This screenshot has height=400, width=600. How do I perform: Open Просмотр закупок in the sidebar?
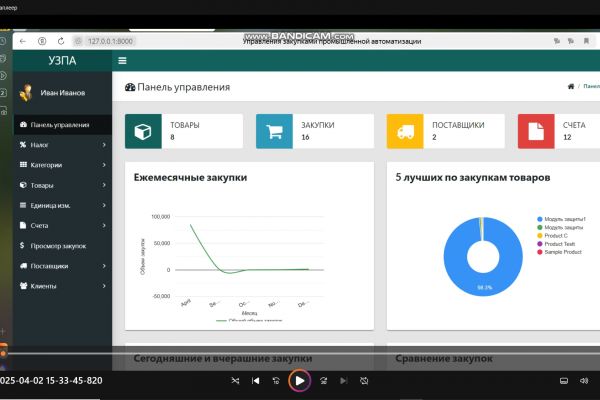(x=63, y=246)
